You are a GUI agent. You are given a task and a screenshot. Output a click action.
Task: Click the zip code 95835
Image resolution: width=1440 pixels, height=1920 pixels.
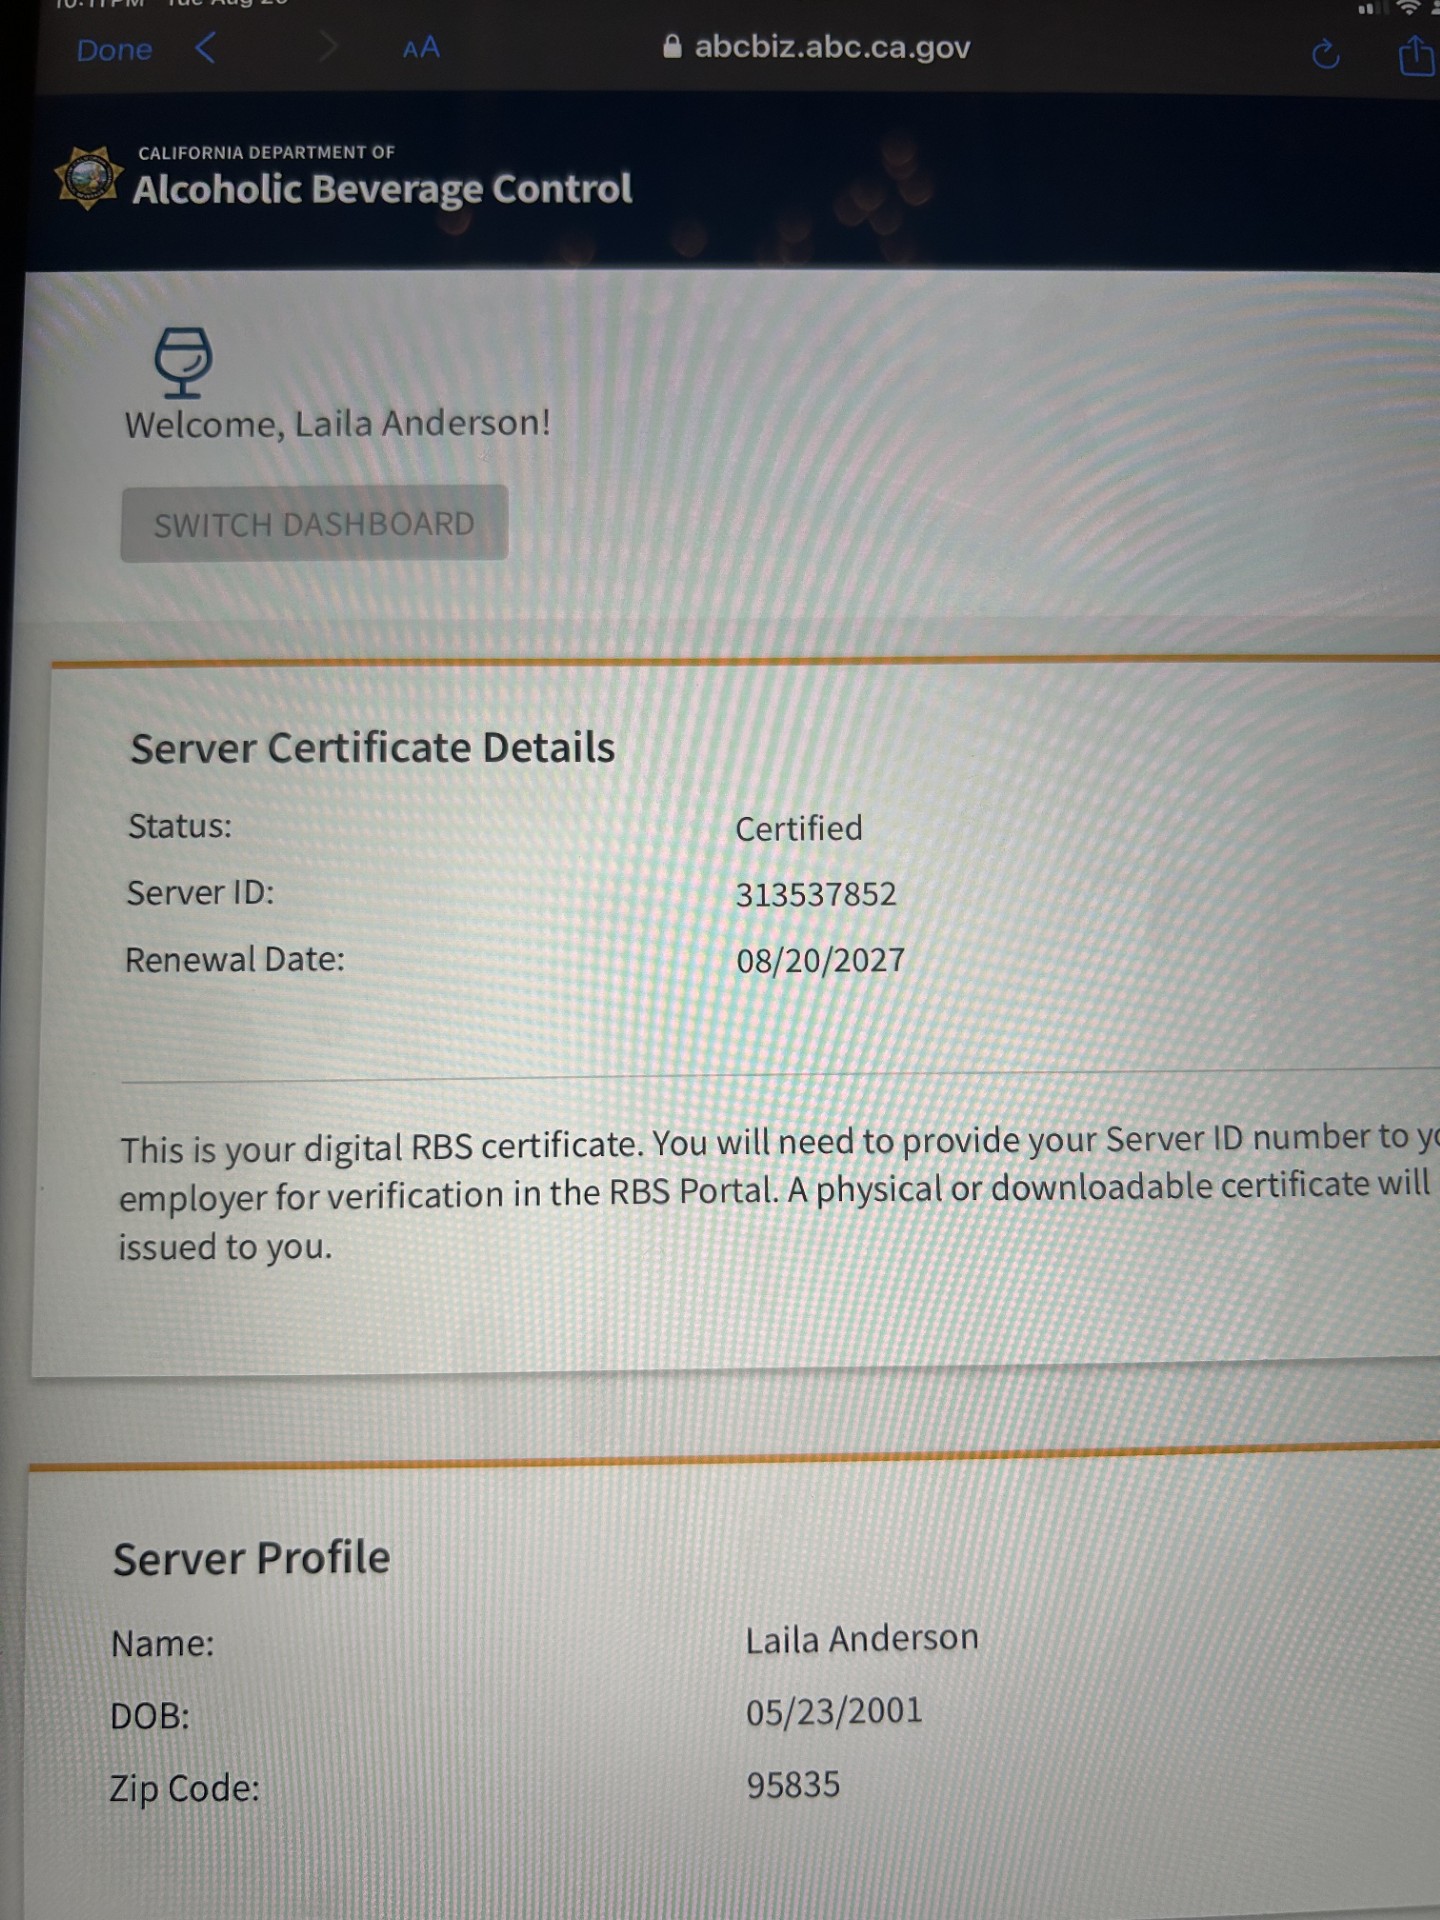click(x=793, y=1785)
